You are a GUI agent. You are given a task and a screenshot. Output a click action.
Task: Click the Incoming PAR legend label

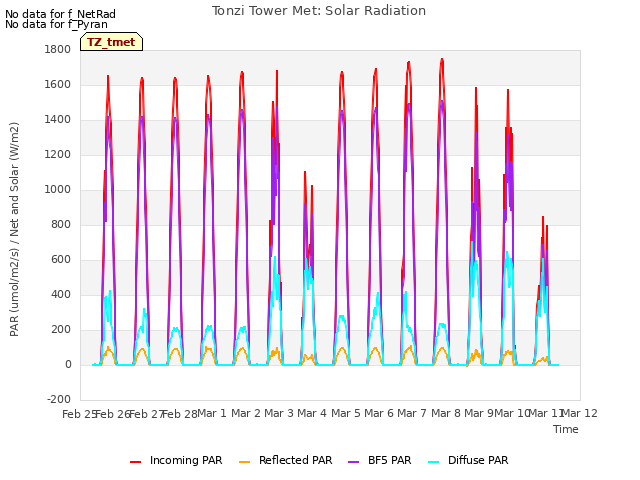click(186, 460)
